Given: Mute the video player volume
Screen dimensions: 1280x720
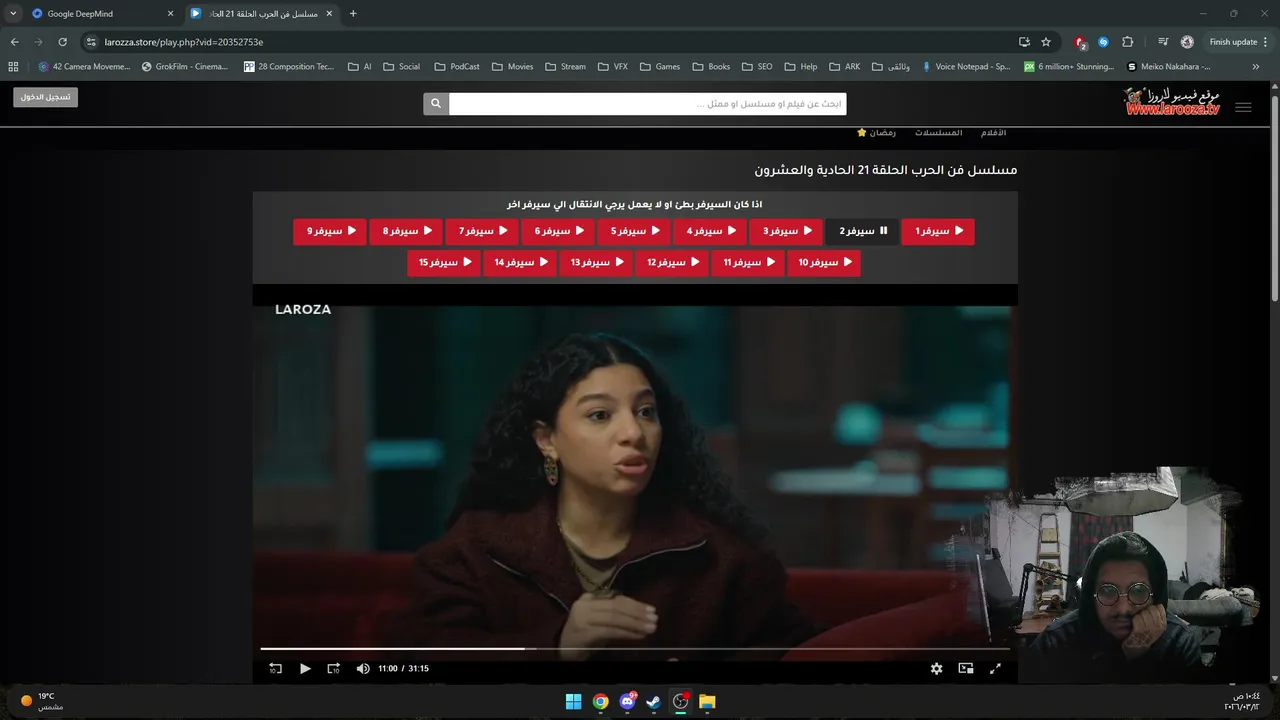Looking at the screenshot, I should (x=363, y=668).
